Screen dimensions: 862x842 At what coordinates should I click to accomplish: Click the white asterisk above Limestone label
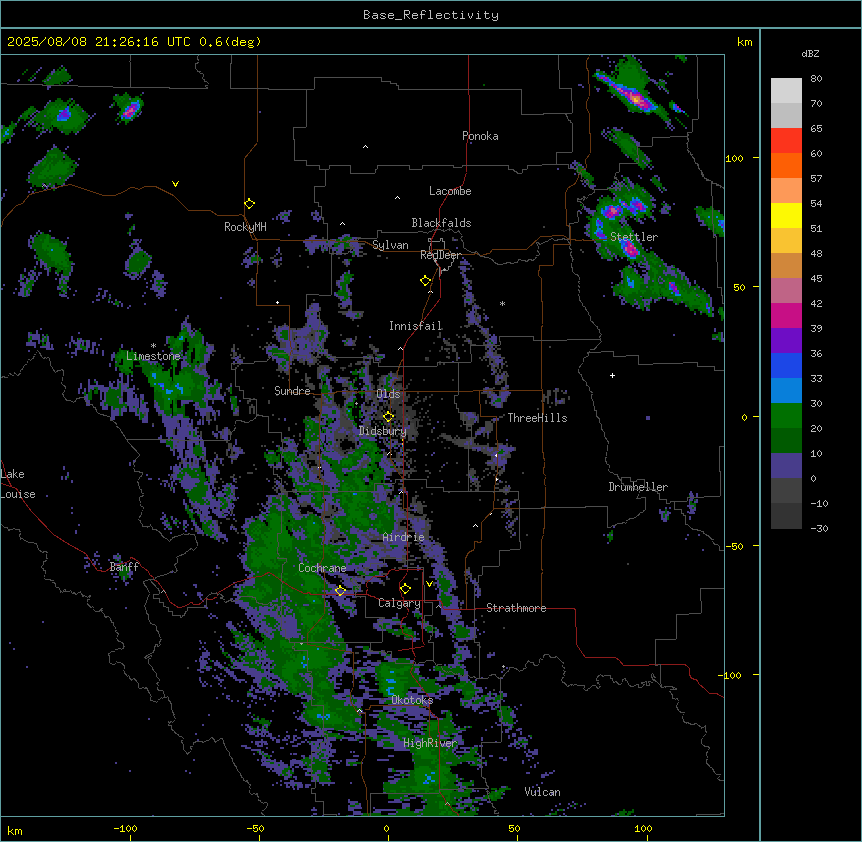pos(153,346)
